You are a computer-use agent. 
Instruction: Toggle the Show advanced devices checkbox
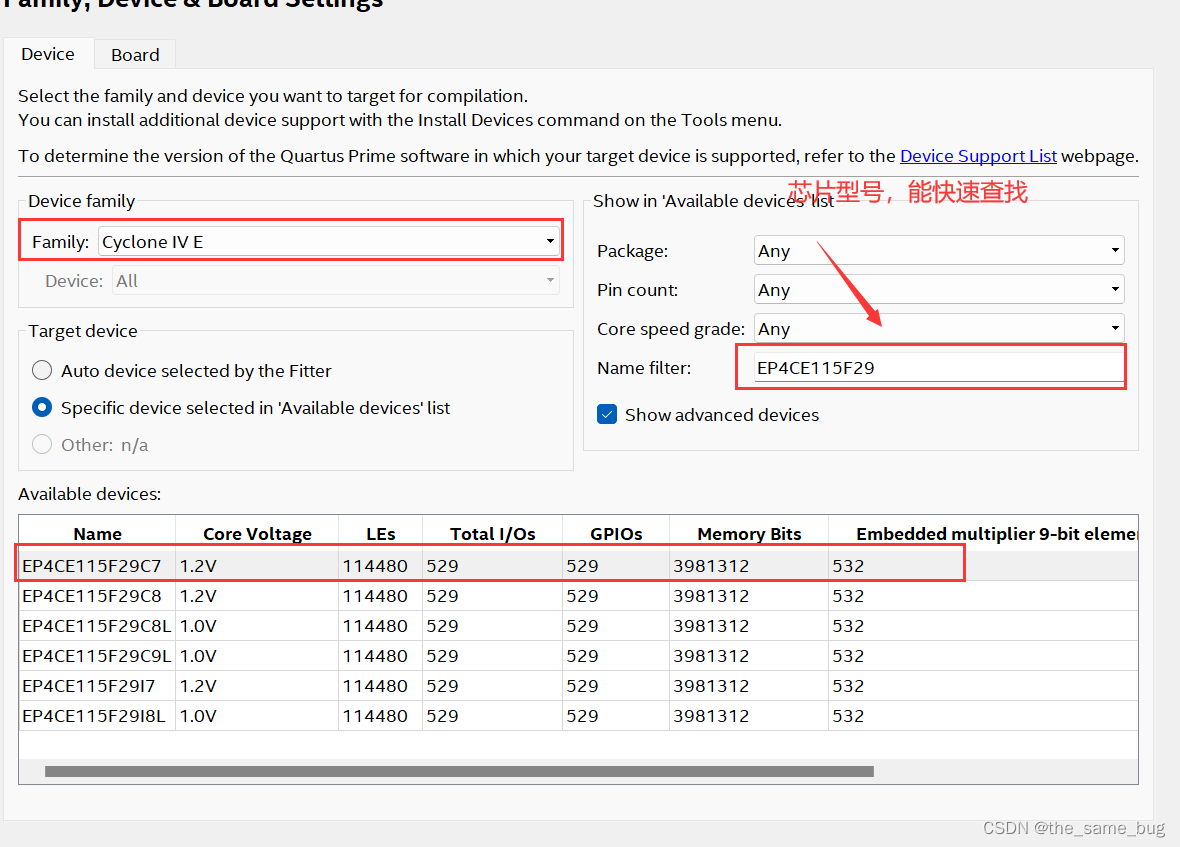tap(607, 414)
